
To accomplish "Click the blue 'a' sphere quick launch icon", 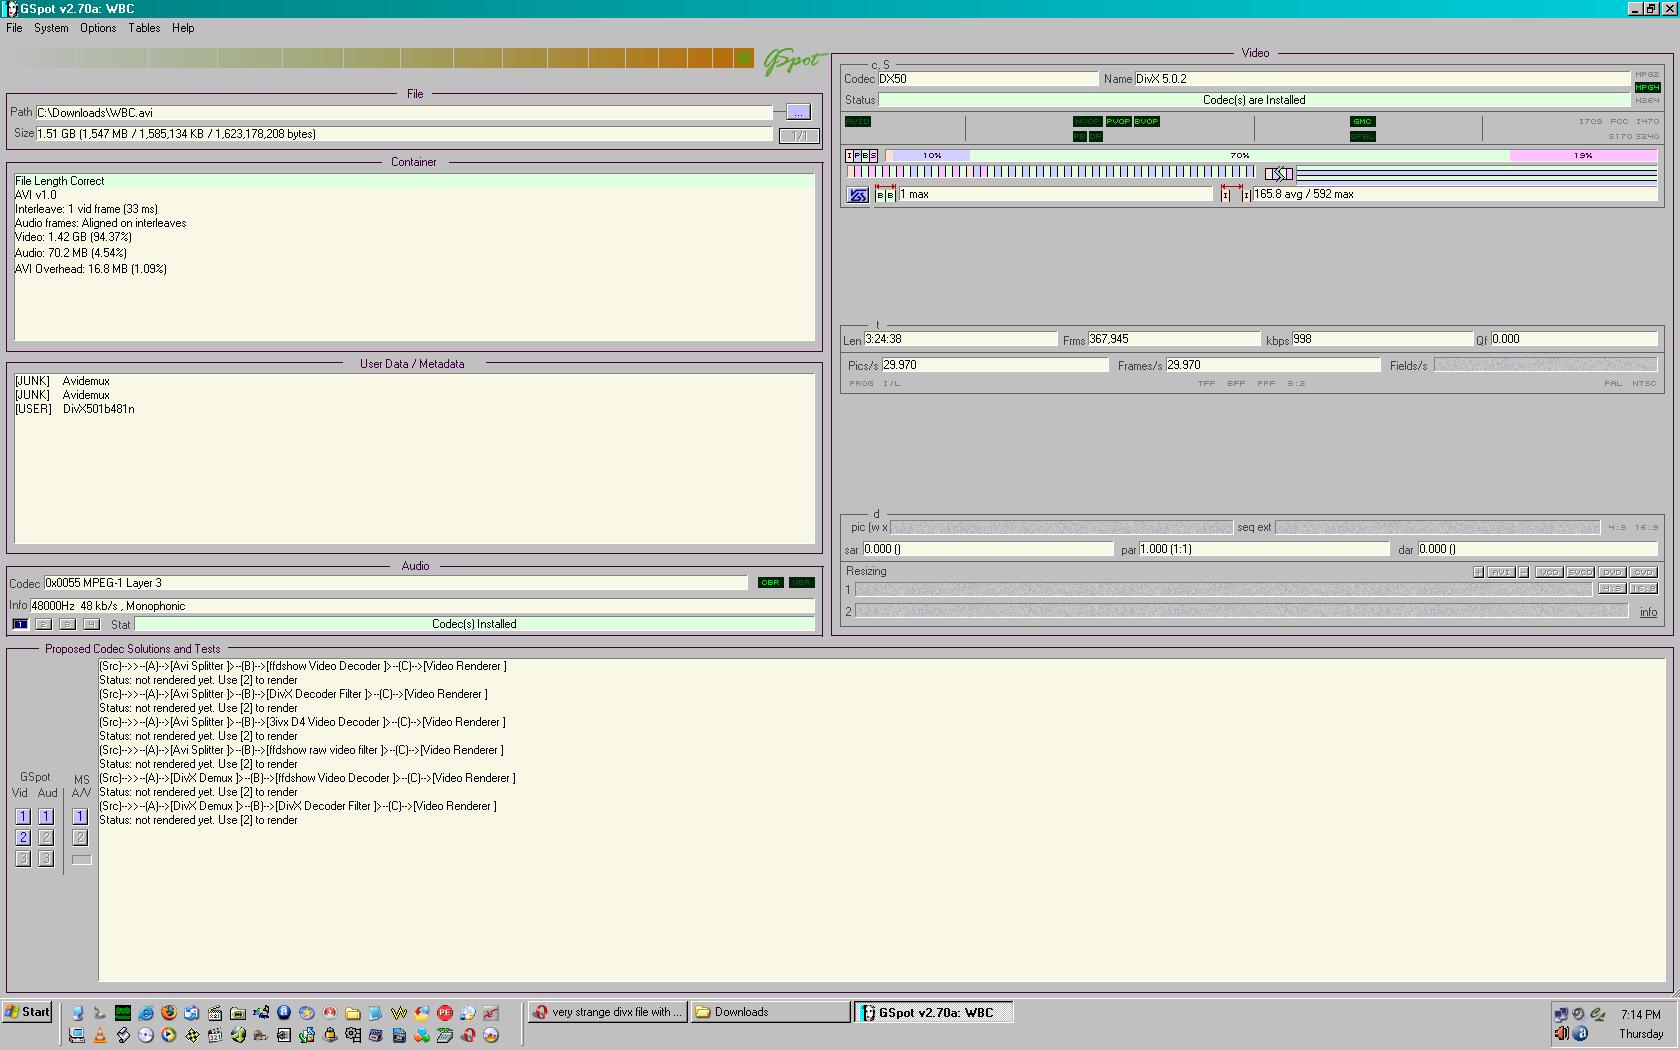I will (x=284, y=1013).
